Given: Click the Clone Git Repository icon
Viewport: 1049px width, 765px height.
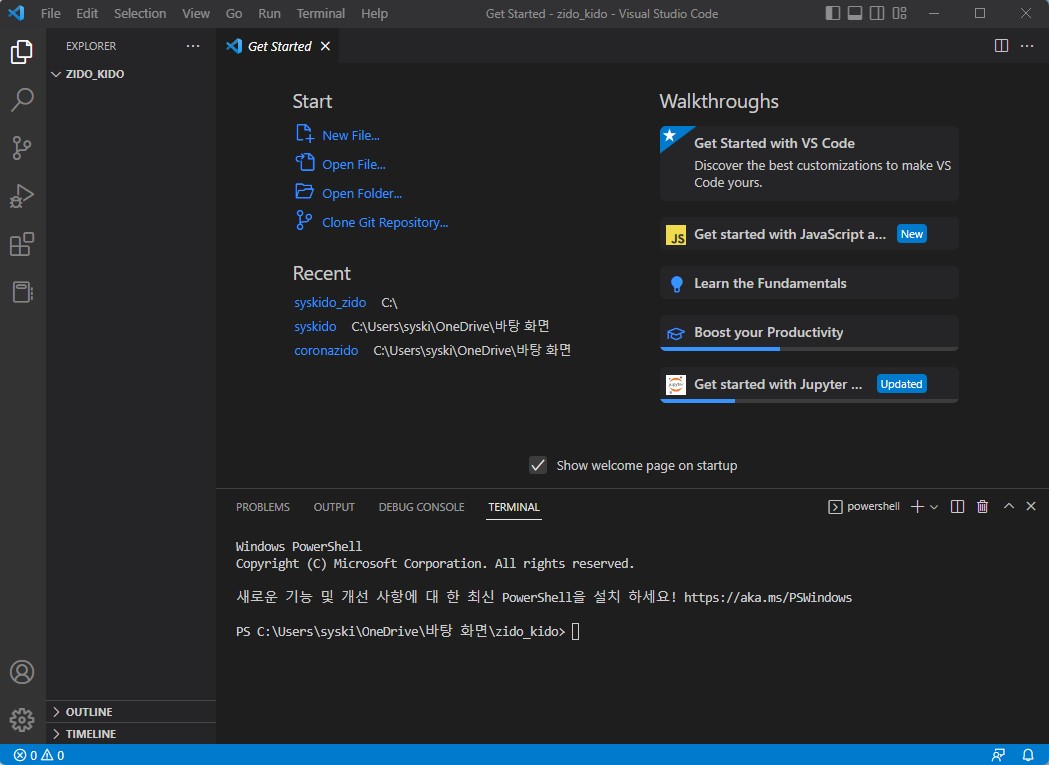Looking at the screenshot, I should pos(304,220).
